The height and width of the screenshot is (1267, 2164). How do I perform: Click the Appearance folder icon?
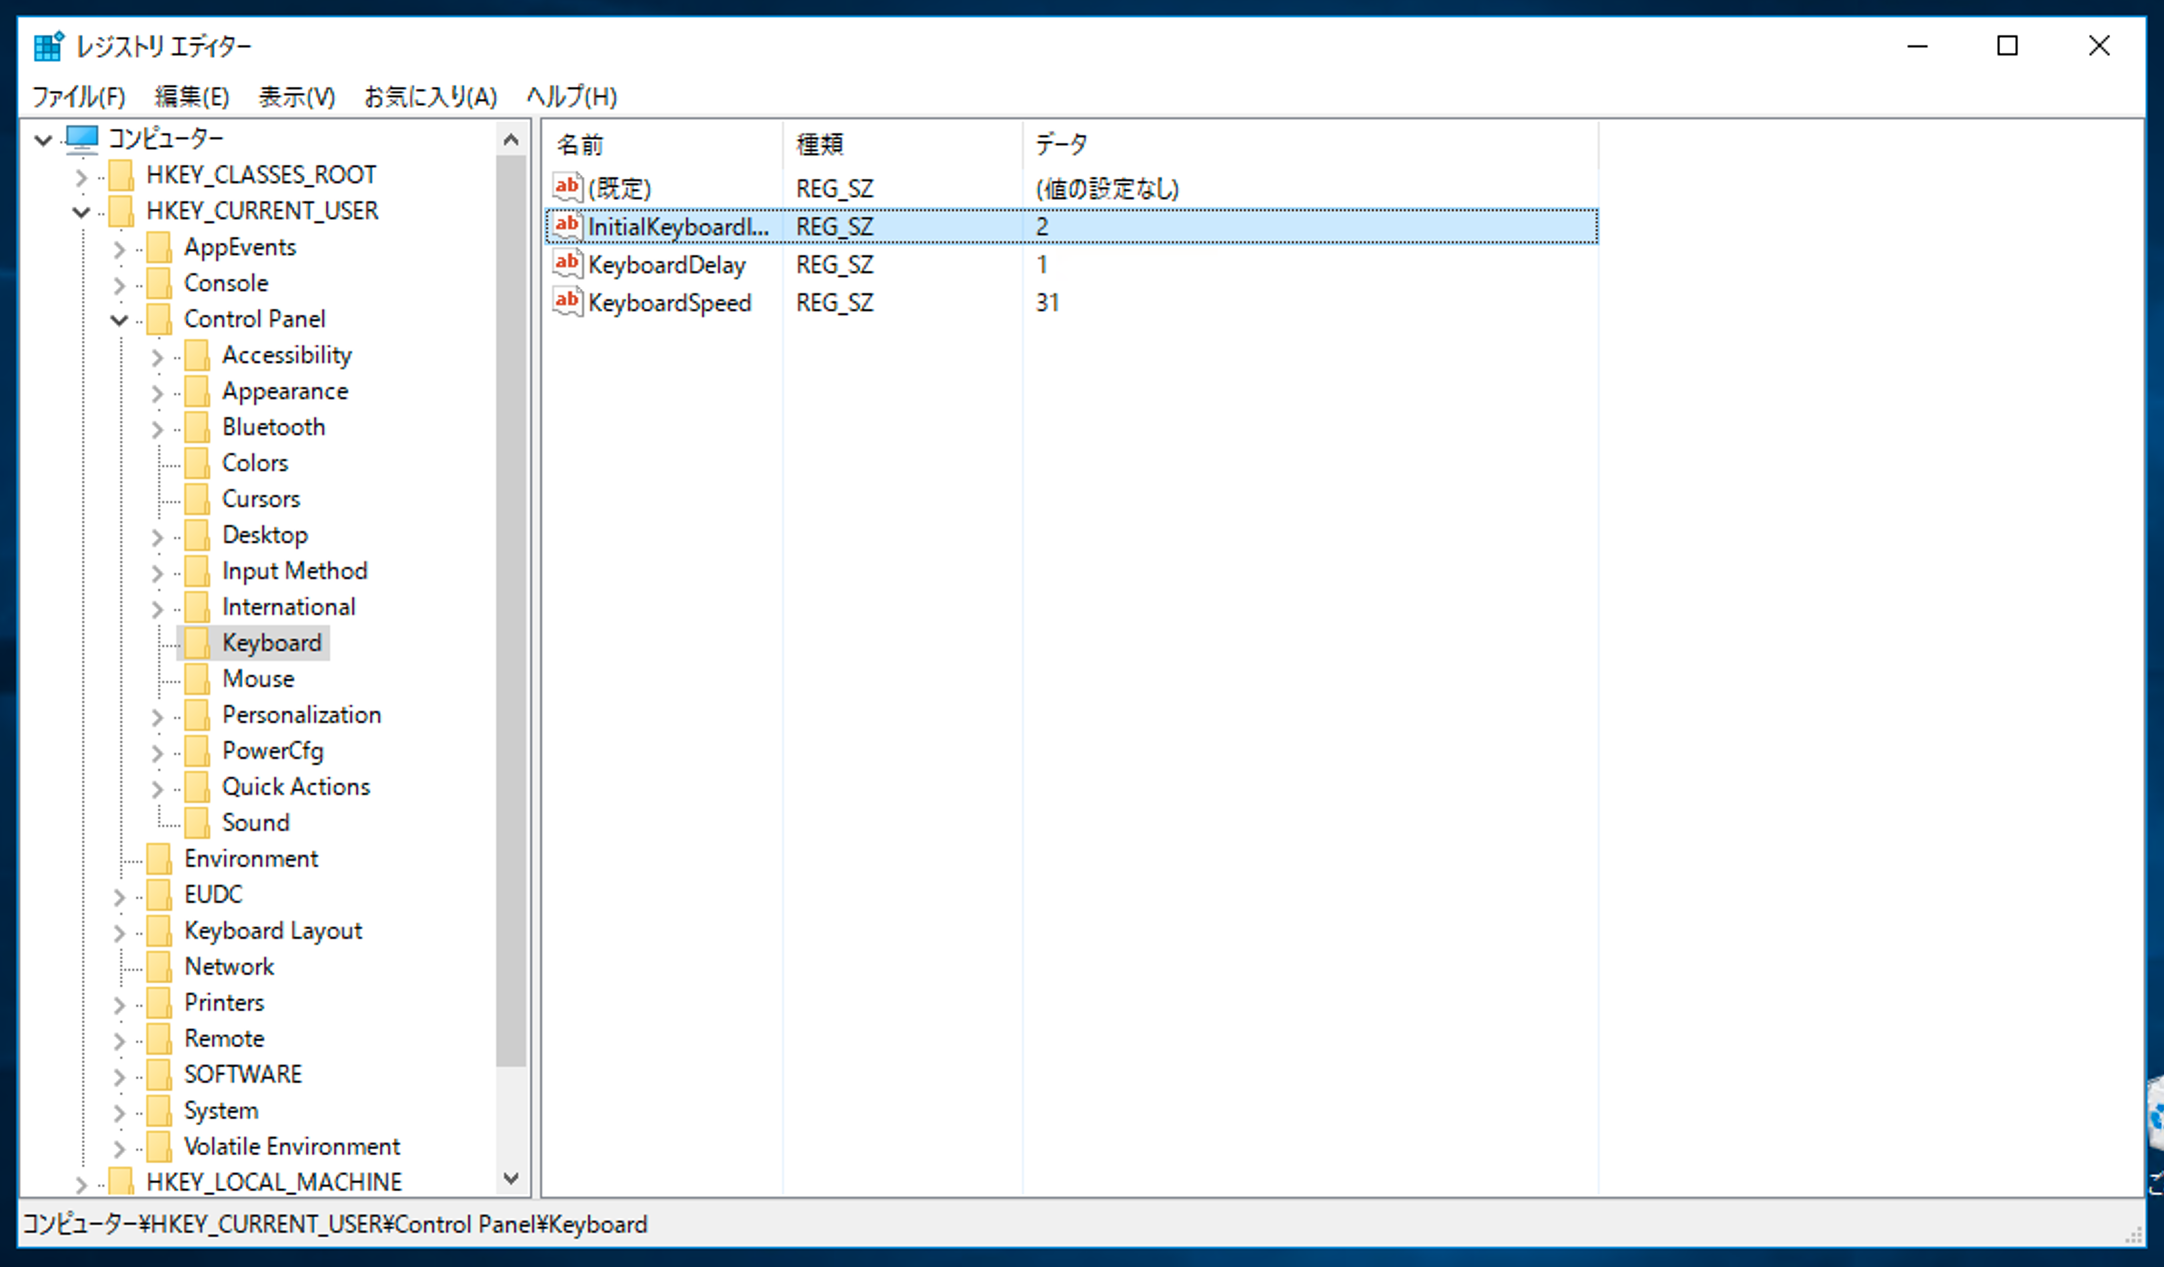(197, 391)
